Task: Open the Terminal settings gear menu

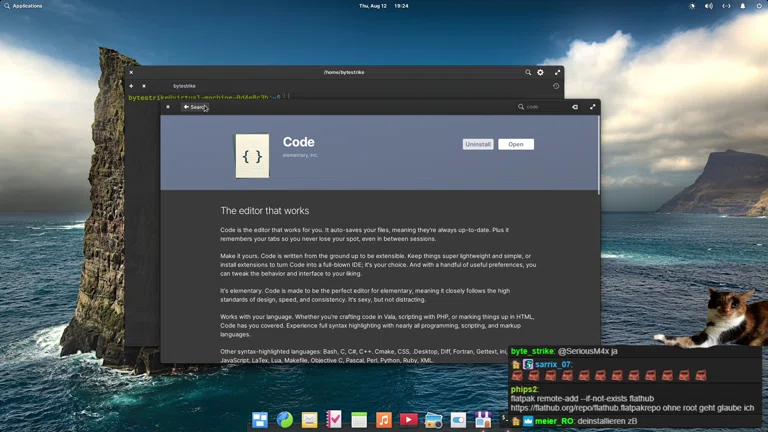Action: (540, 72)
